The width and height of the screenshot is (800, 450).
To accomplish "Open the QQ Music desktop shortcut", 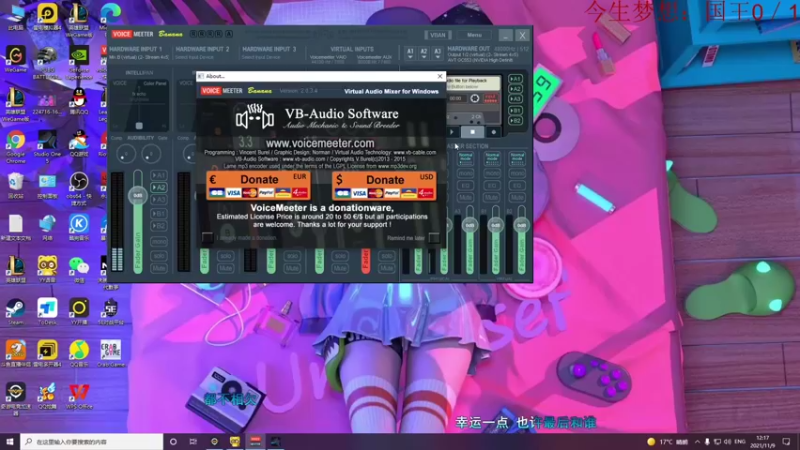I will pos(79,352).
